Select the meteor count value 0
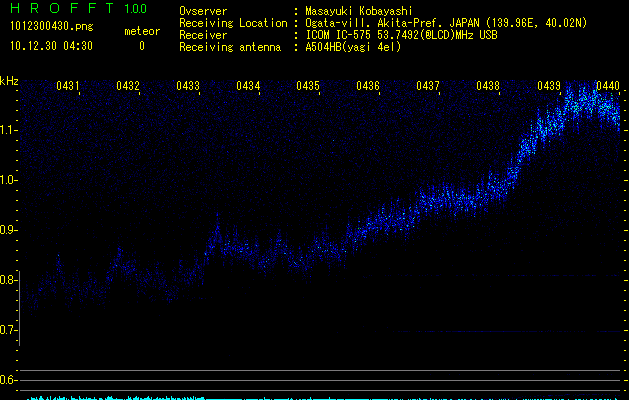 (x=141, y=46)
